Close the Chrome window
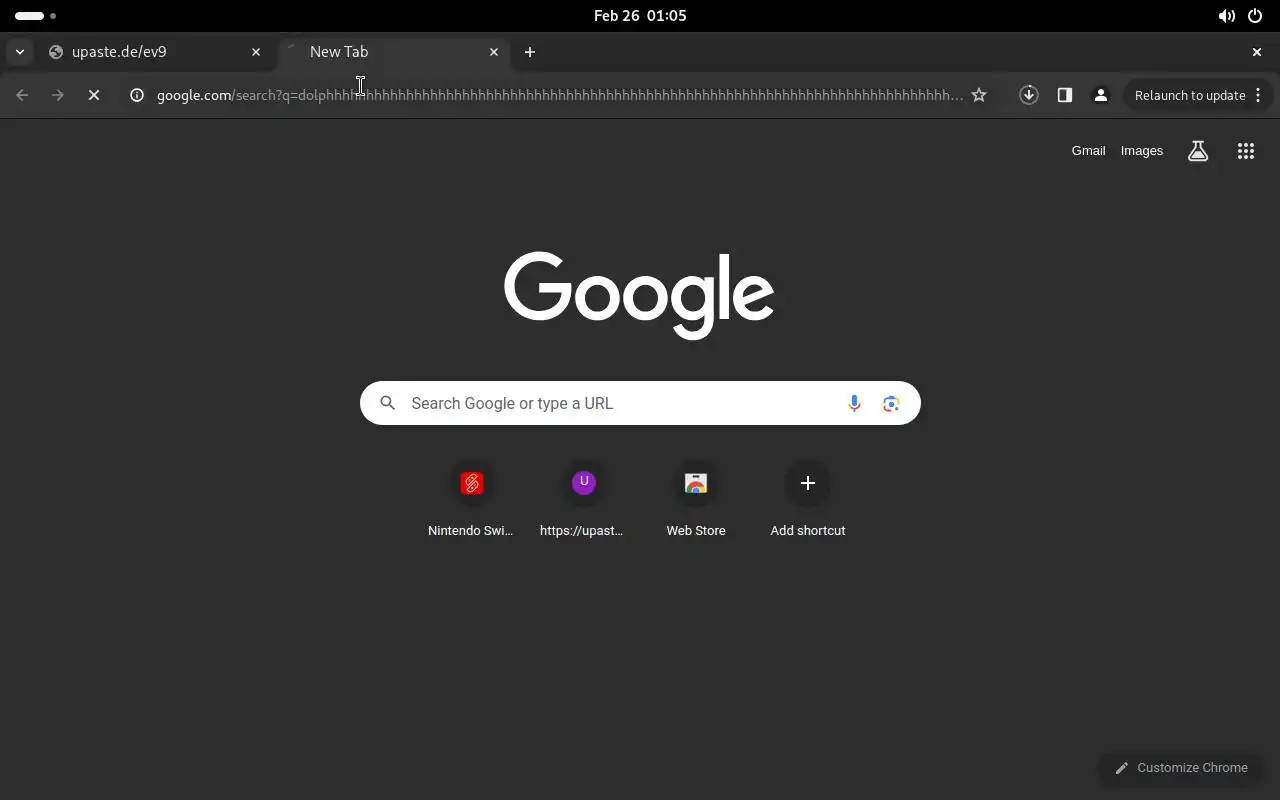 (1257, 52)
